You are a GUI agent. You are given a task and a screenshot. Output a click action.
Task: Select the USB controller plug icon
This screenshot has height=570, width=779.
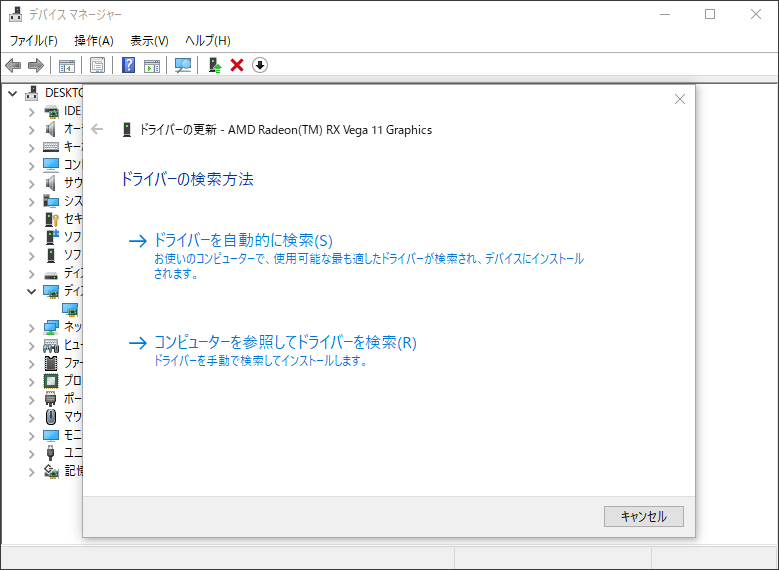pos(50,453)
